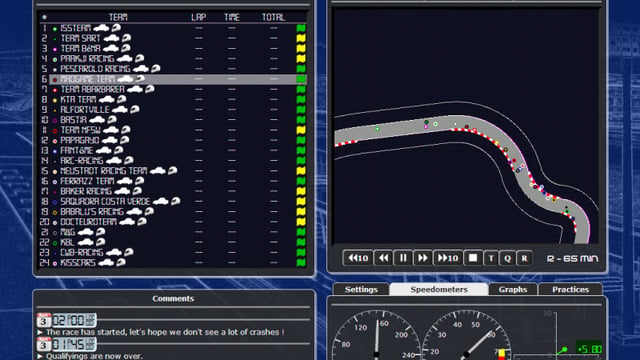Select the TEAM B&NR row
The image size is (640, 360).
click(173, 49)
